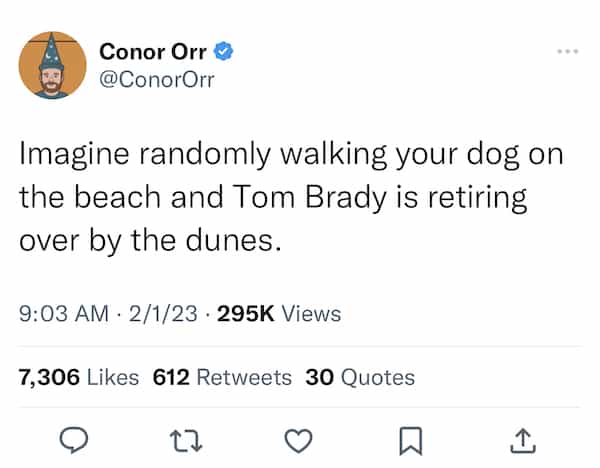Click the 9:03 AM timestamp
The height and width of the screenshot is (468, 600).
point(63,314)
